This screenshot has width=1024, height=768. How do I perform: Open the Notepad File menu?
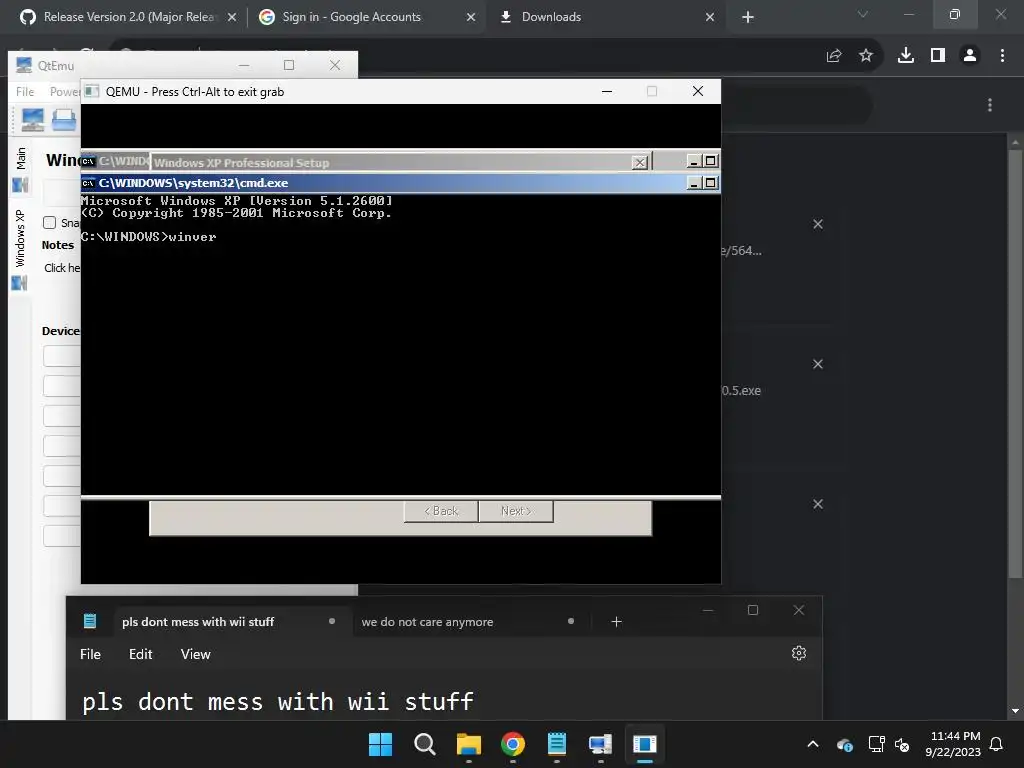[90, 654]
